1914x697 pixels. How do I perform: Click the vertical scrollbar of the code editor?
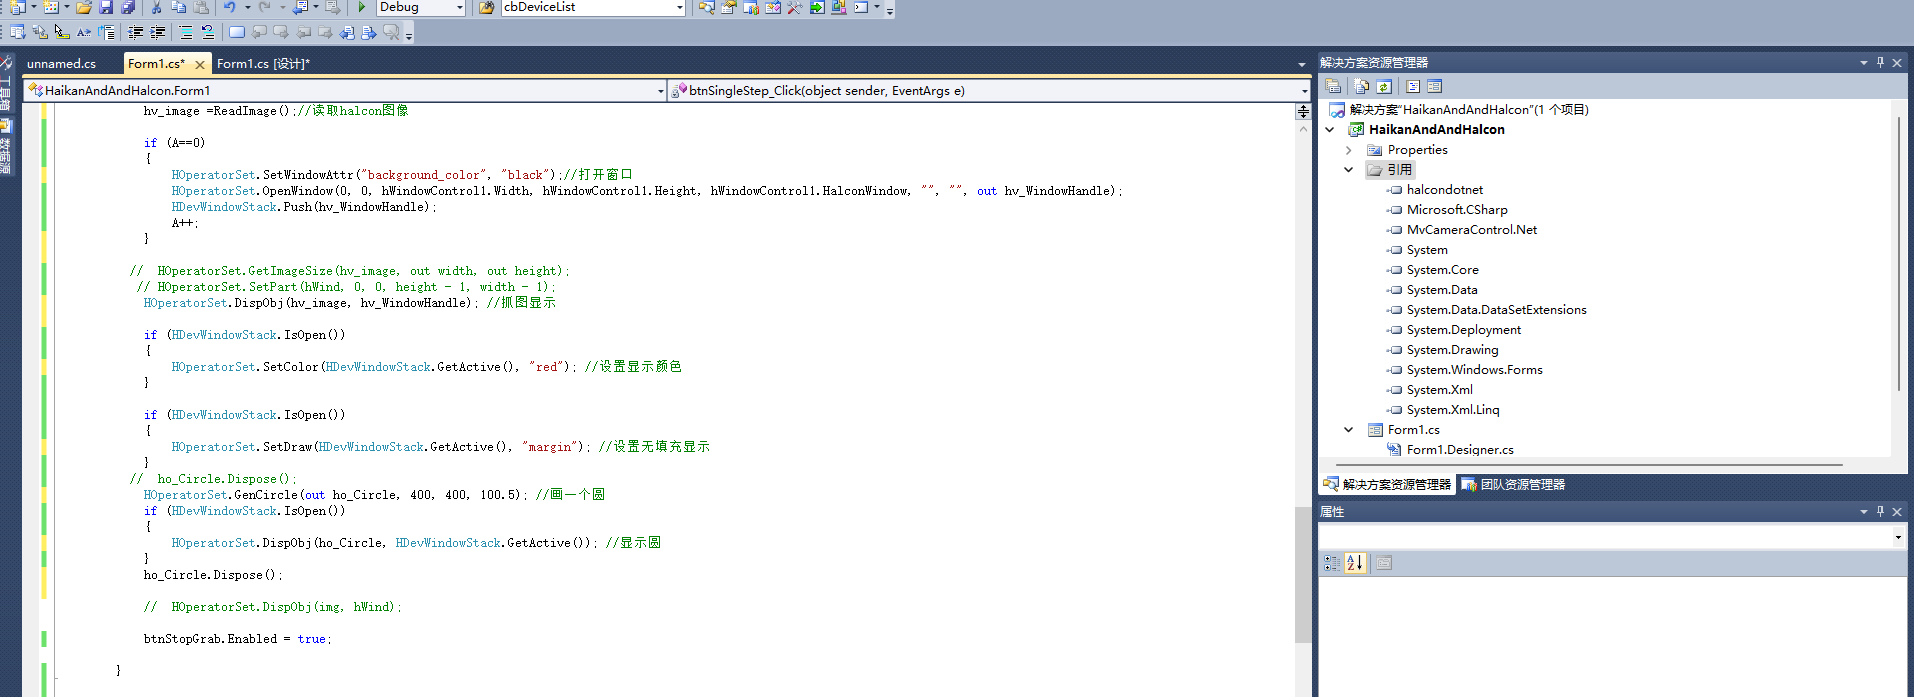pyautogui.click(x=1303, y=574)
